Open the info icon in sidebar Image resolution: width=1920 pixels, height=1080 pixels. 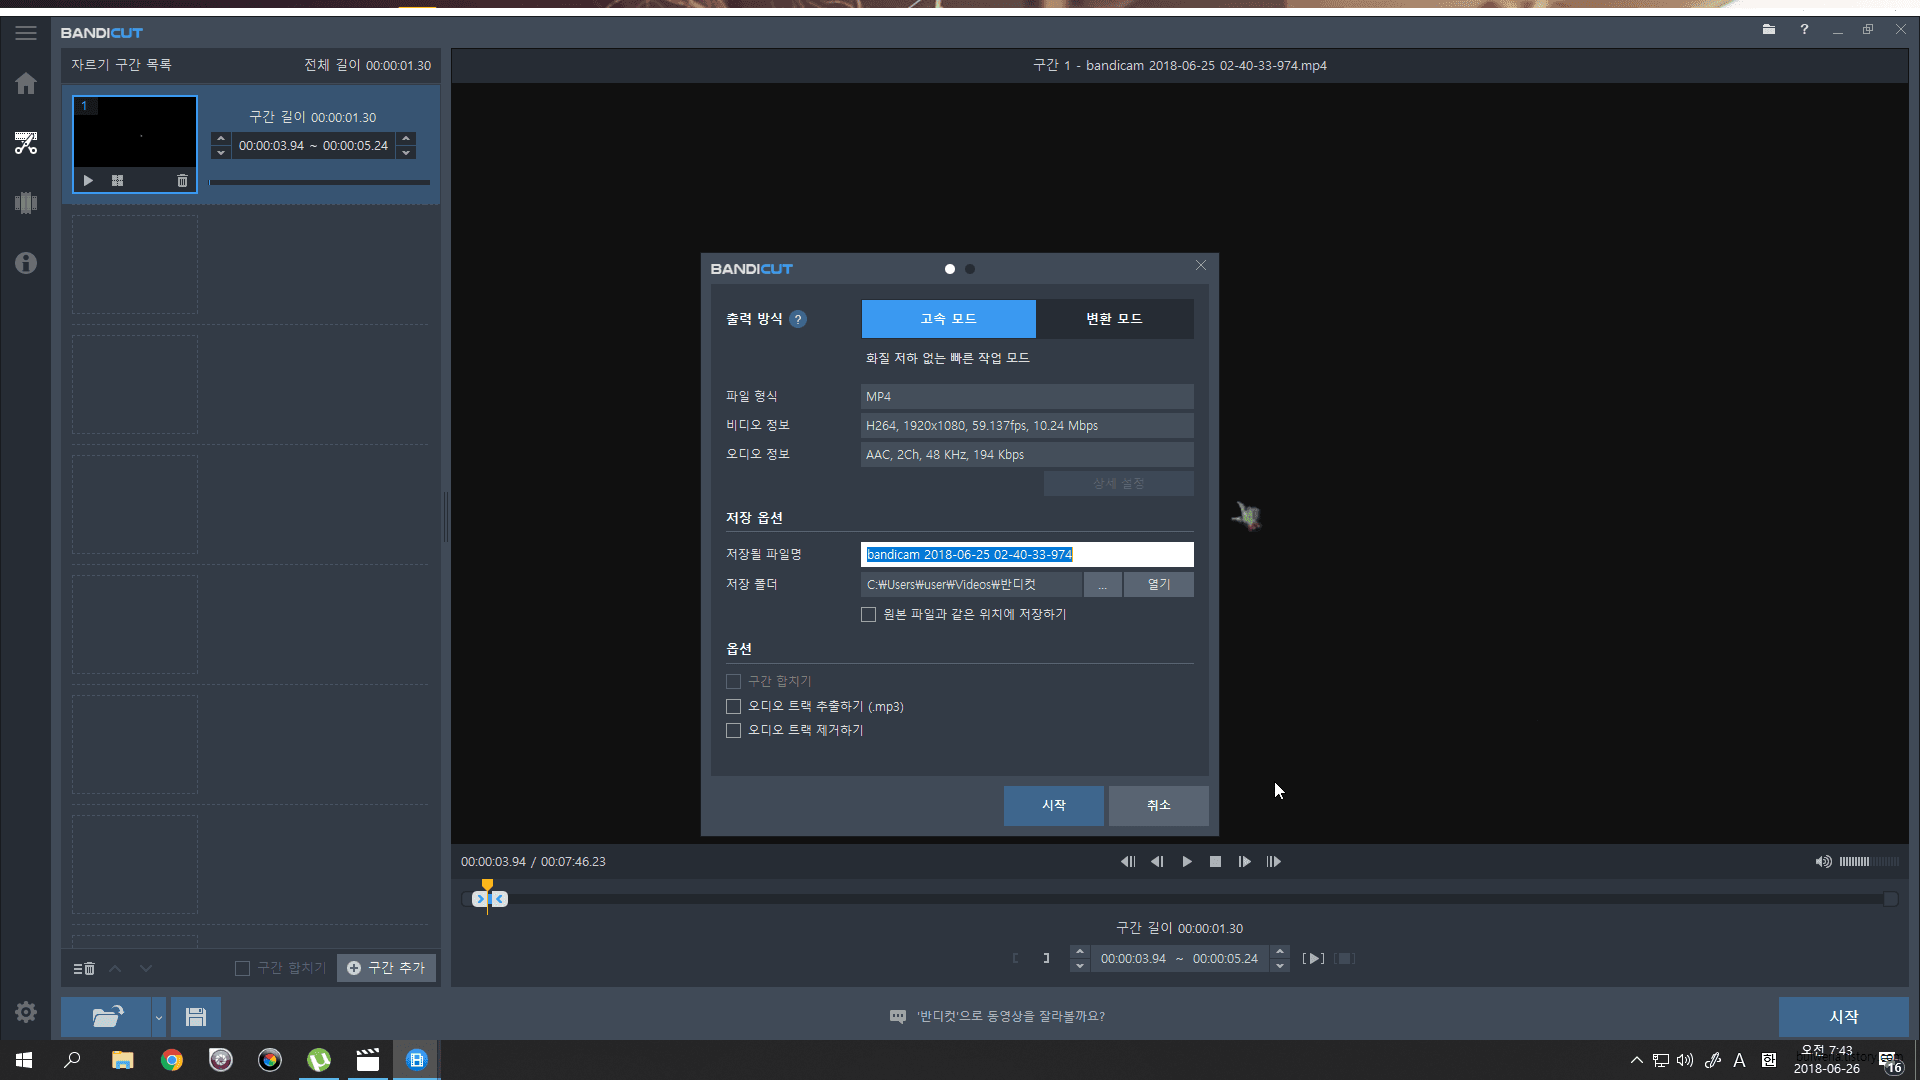26,263
